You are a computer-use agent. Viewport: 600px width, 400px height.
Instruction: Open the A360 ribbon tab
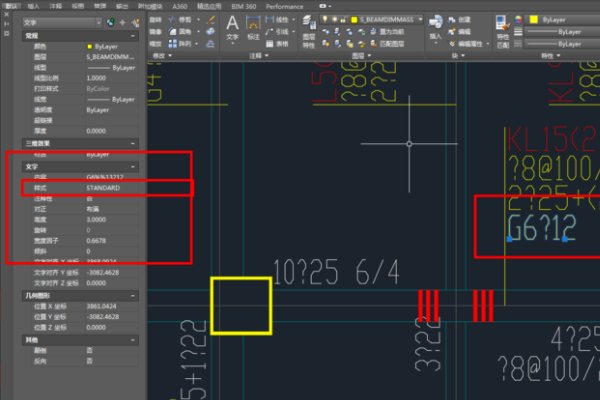pyautogui.click(x=179, y=7)
